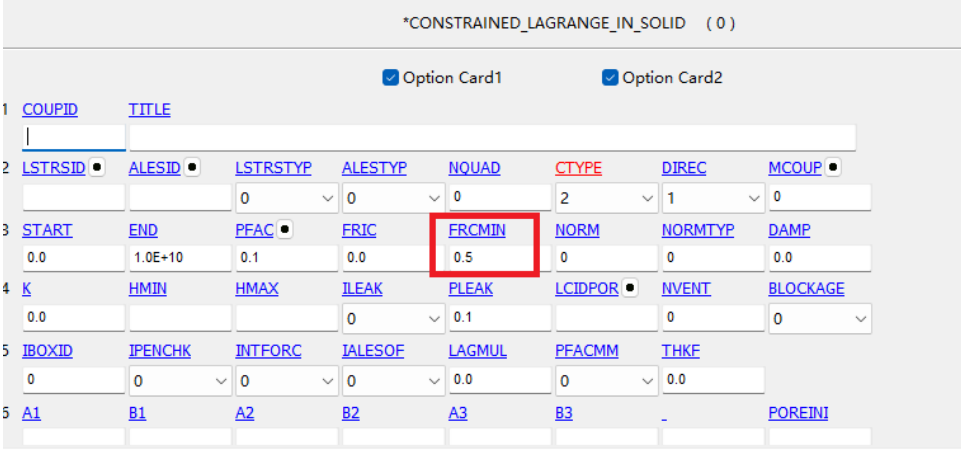Click the END field showing 1.0E+10
961x454 pixels.
click(180, 258)
